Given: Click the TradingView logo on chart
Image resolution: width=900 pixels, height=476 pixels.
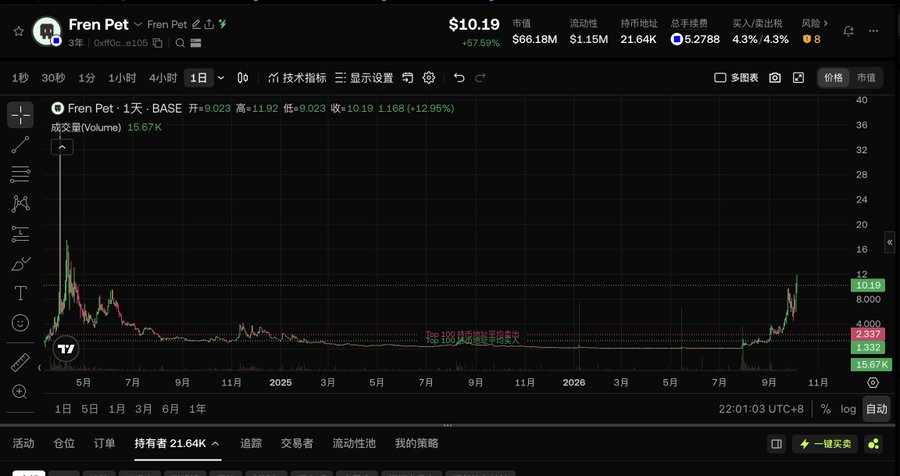Looking at the screenshot, I should (x=66, y=349).
